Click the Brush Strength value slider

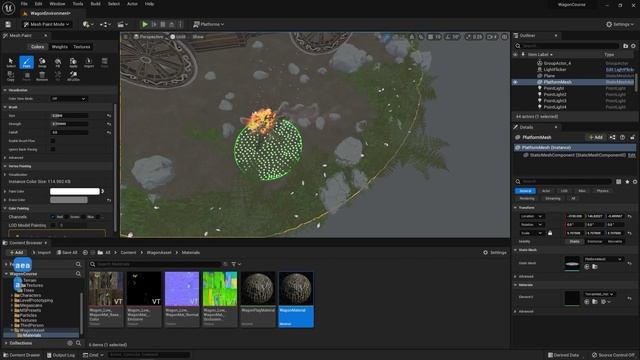coord(69,124)
